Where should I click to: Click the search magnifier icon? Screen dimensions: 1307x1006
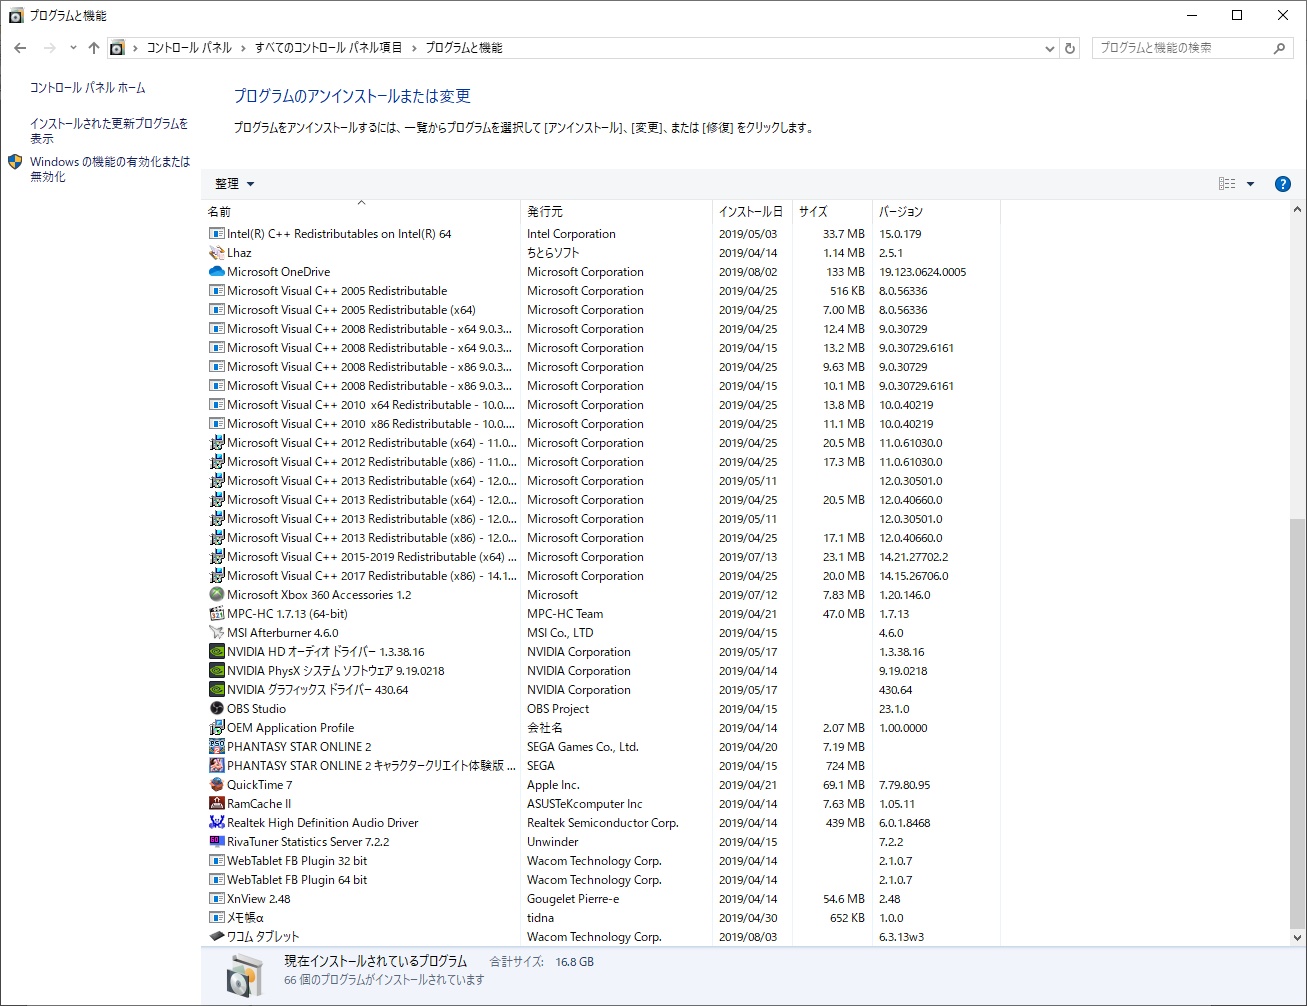1279,48
